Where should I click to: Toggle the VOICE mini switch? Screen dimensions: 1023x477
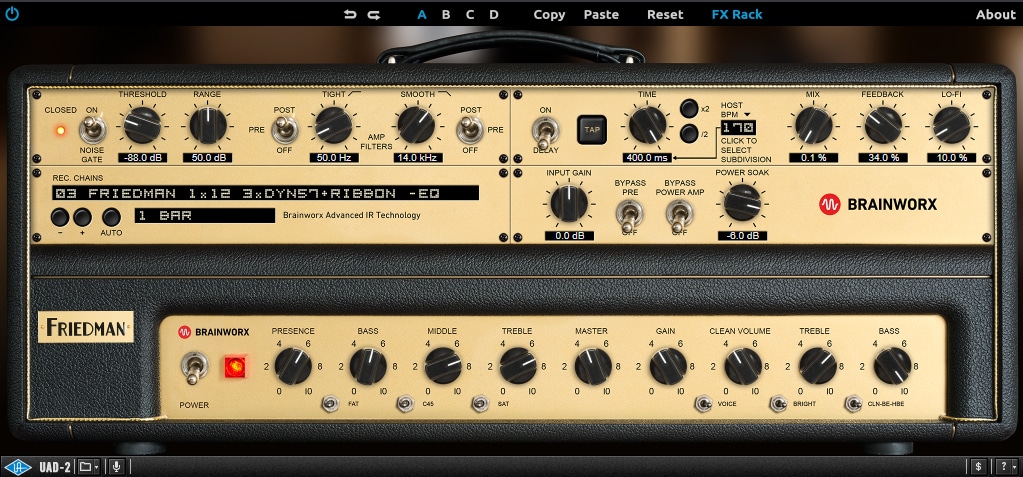703,404
